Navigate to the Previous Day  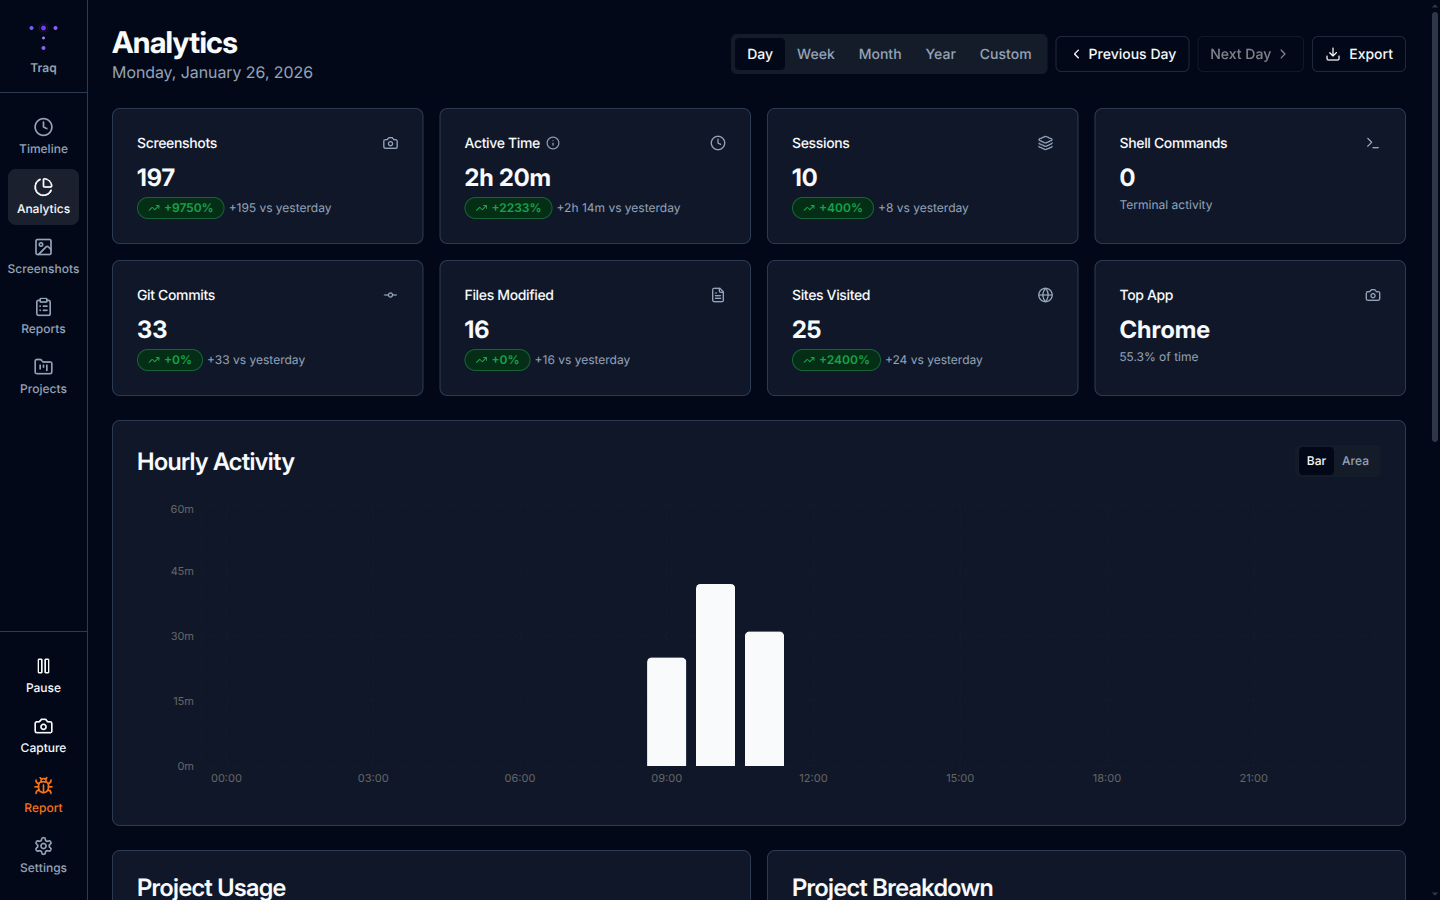pos(1122,54)
